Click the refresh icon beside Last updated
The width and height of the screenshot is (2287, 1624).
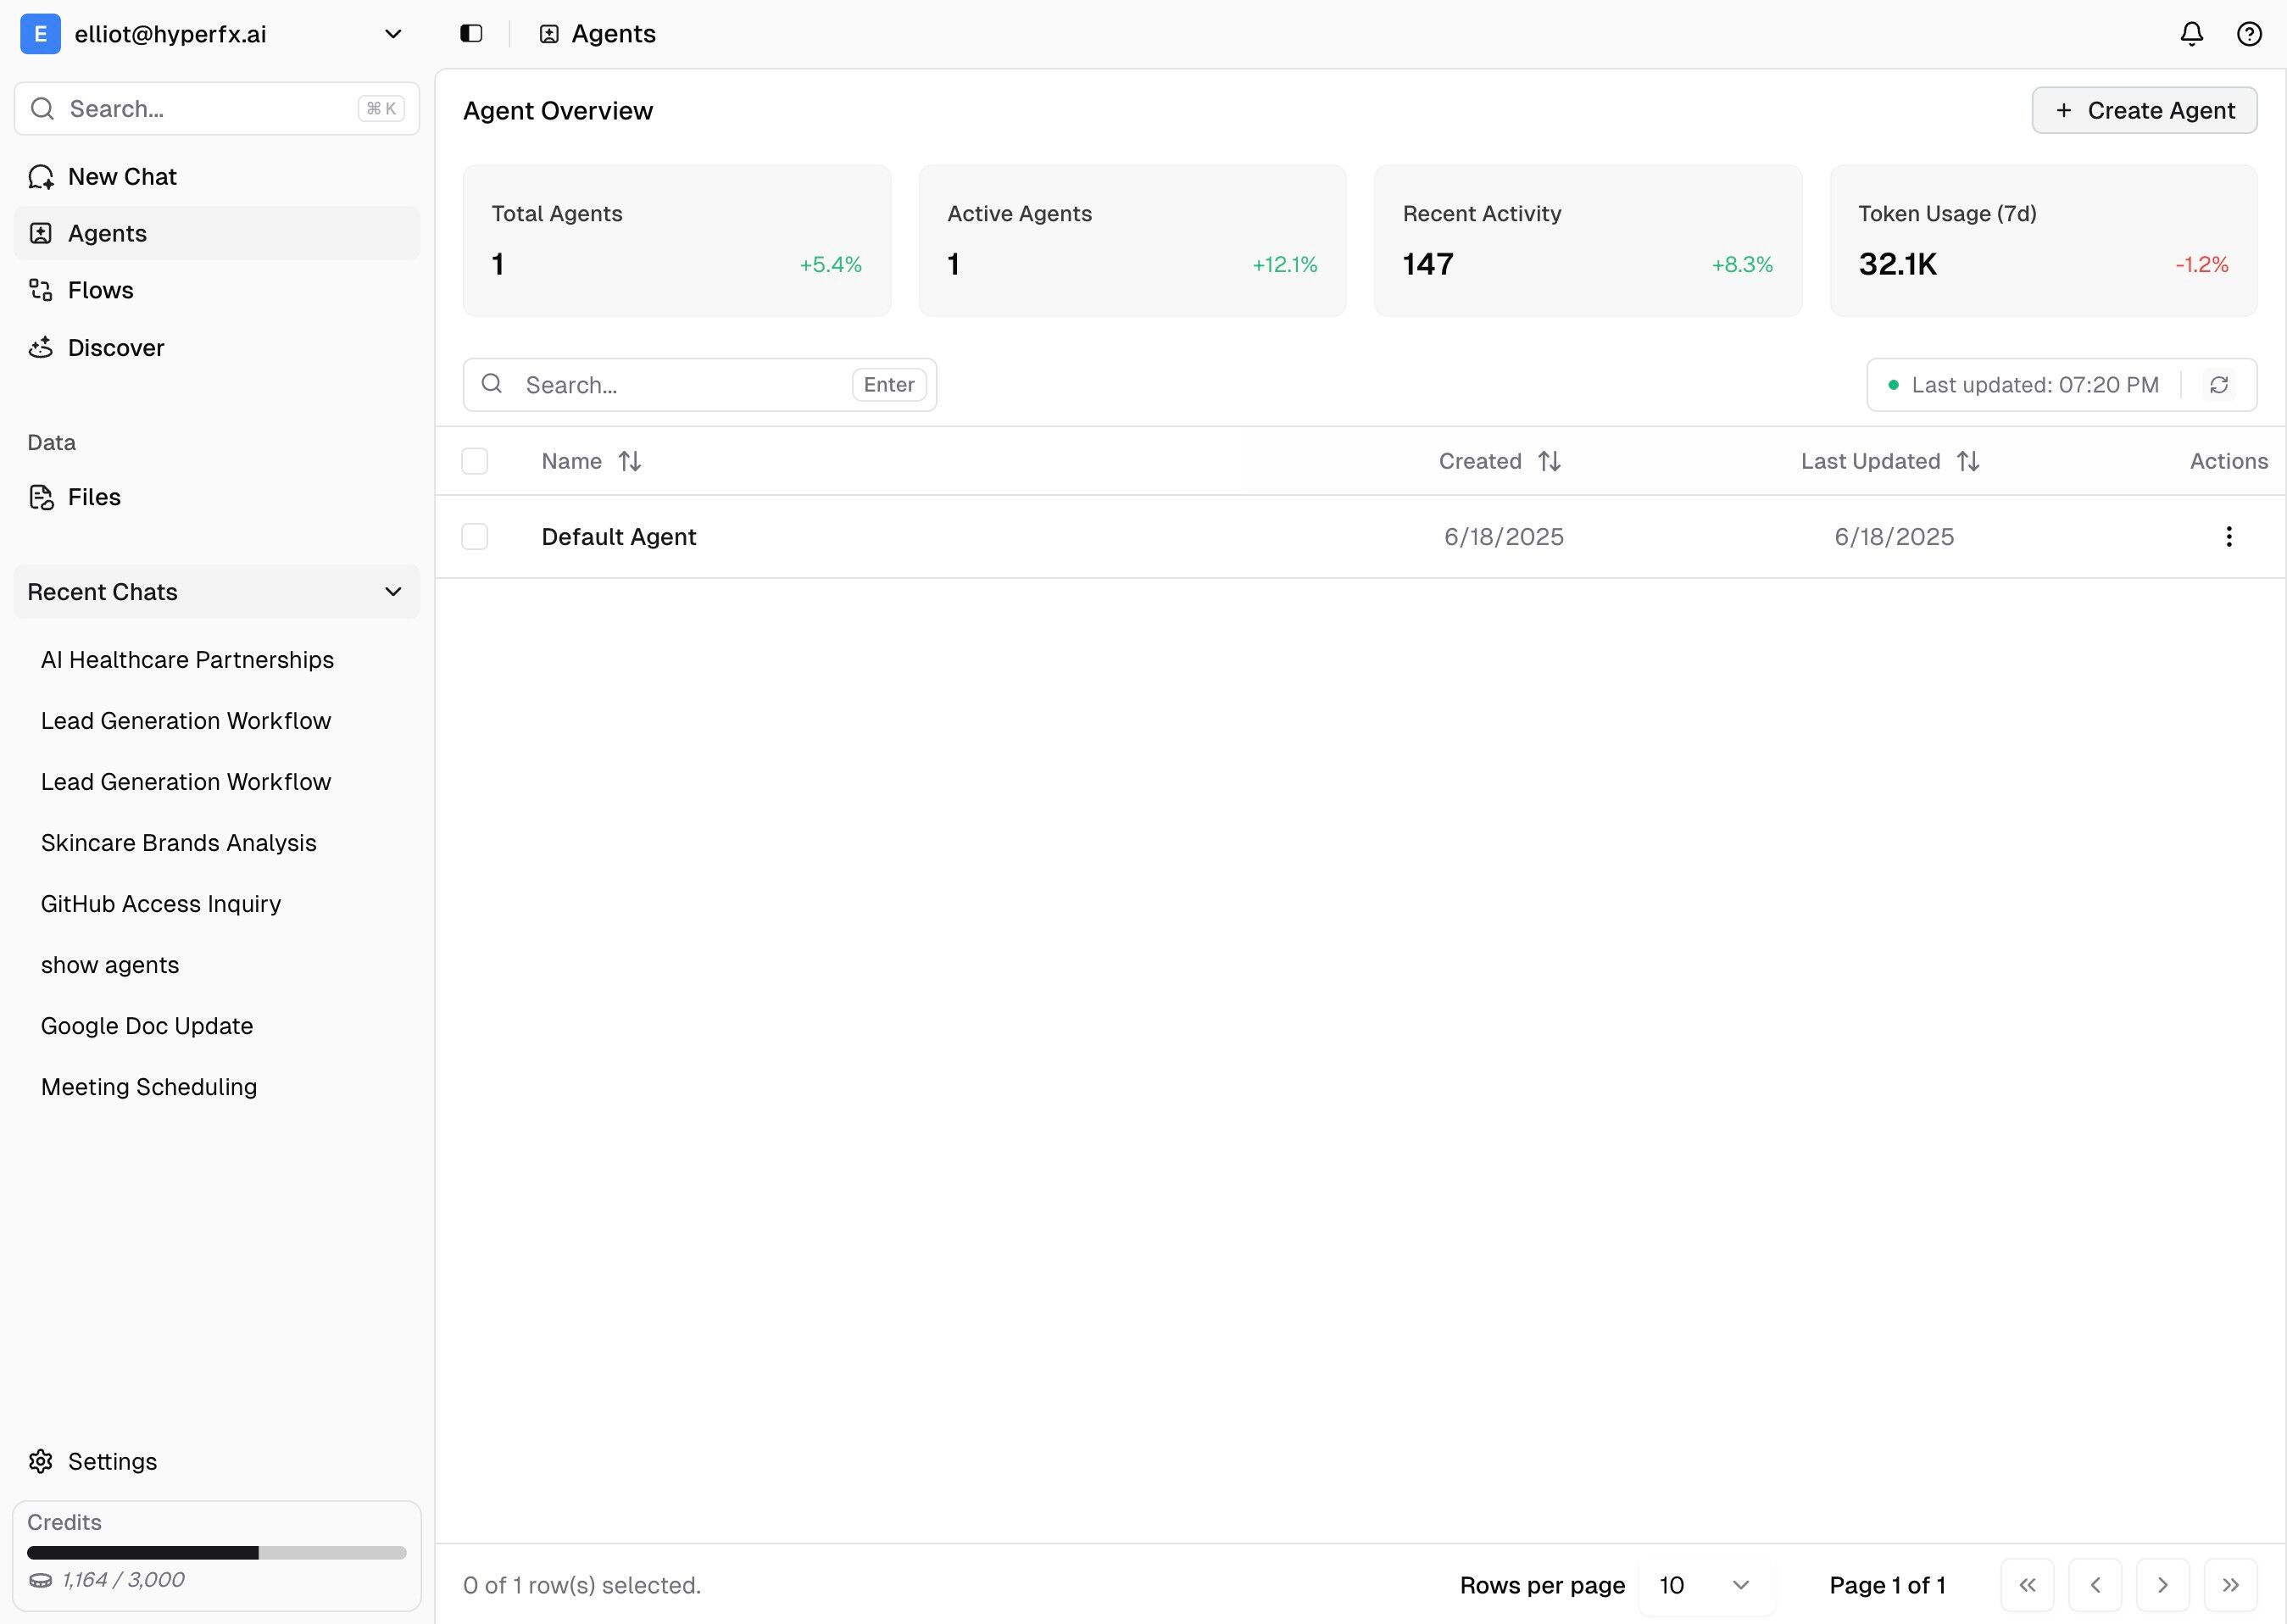click(2219, 385)
